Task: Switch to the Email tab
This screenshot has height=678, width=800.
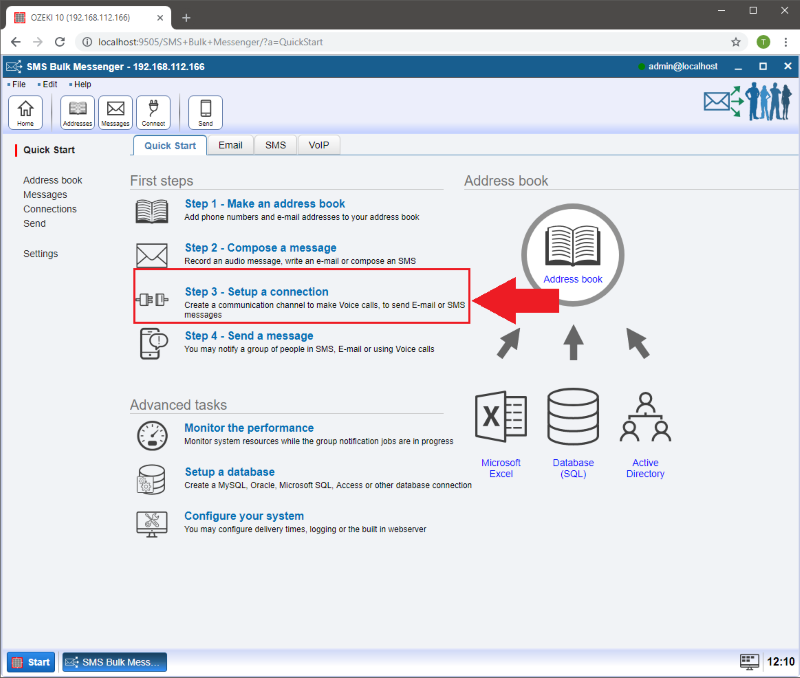Action: coord(230,145)
